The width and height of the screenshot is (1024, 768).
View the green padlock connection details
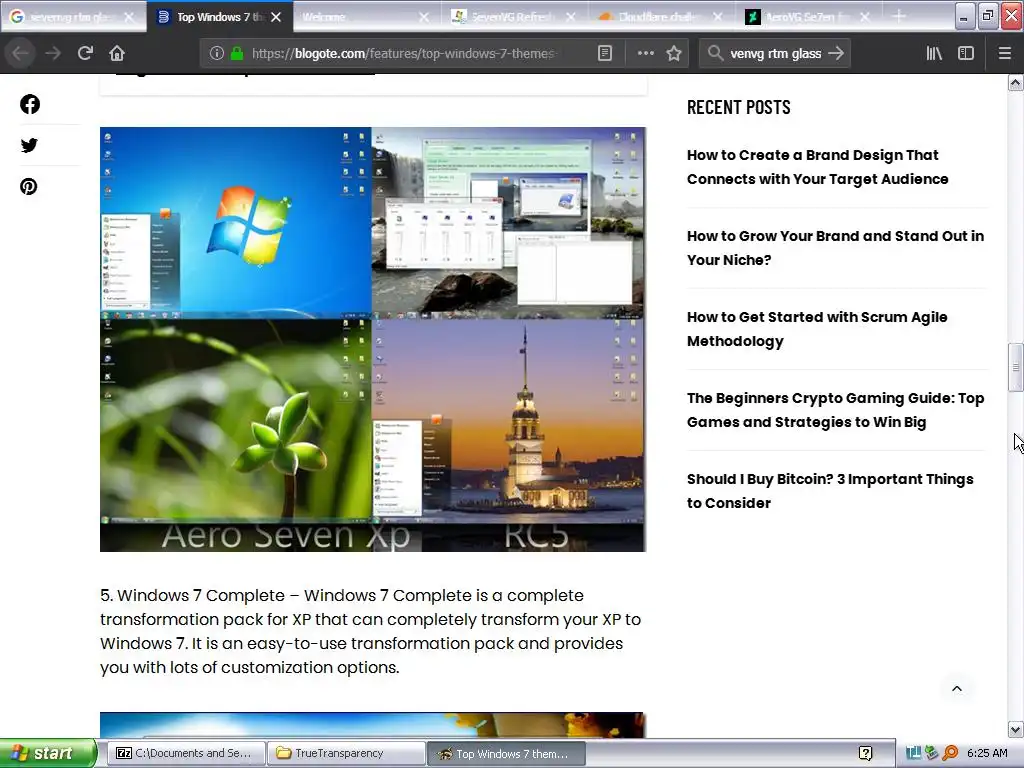[x=236, y=54]
